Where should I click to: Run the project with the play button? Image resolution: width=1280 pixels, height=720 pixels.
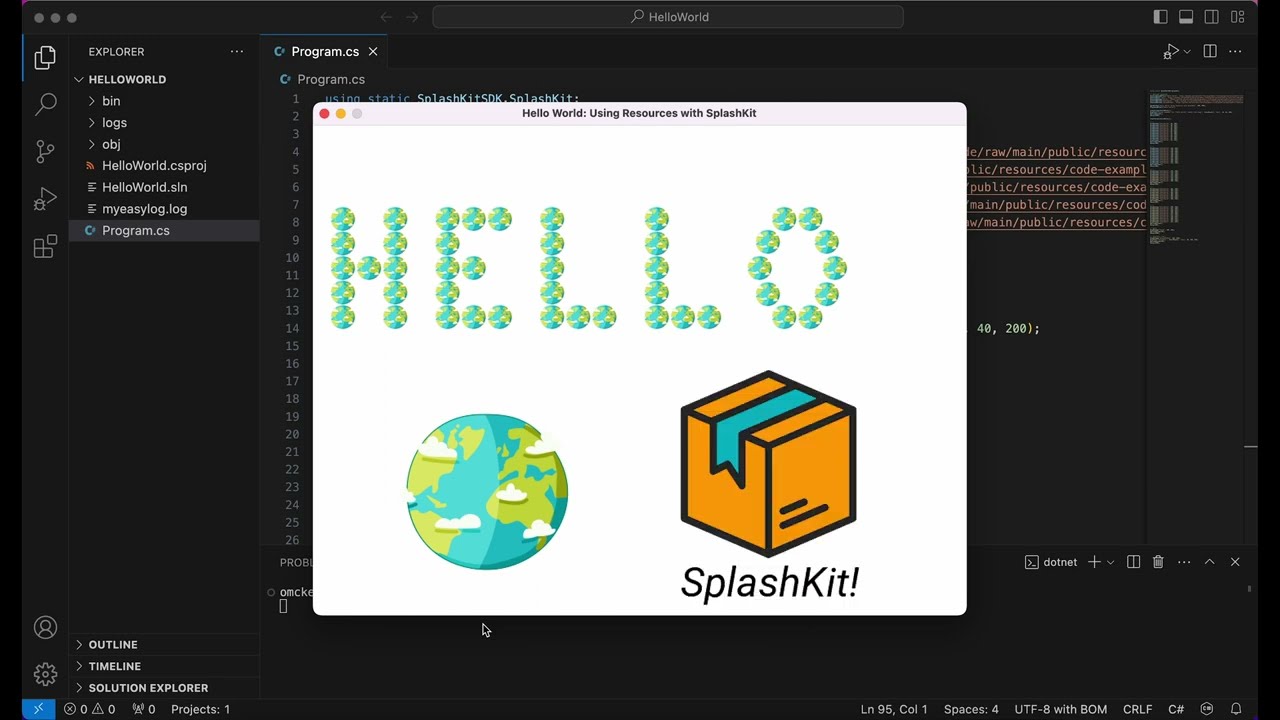[x=1171, y=51]
